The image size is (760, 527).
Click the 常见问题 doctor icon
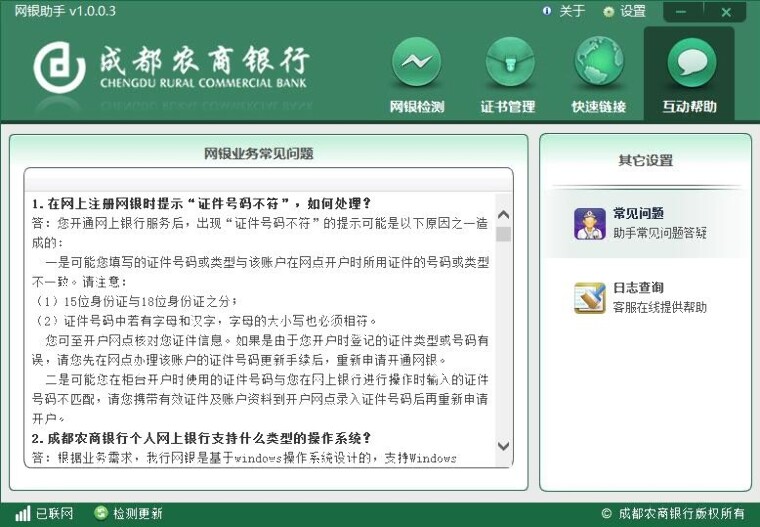(590, 224)
